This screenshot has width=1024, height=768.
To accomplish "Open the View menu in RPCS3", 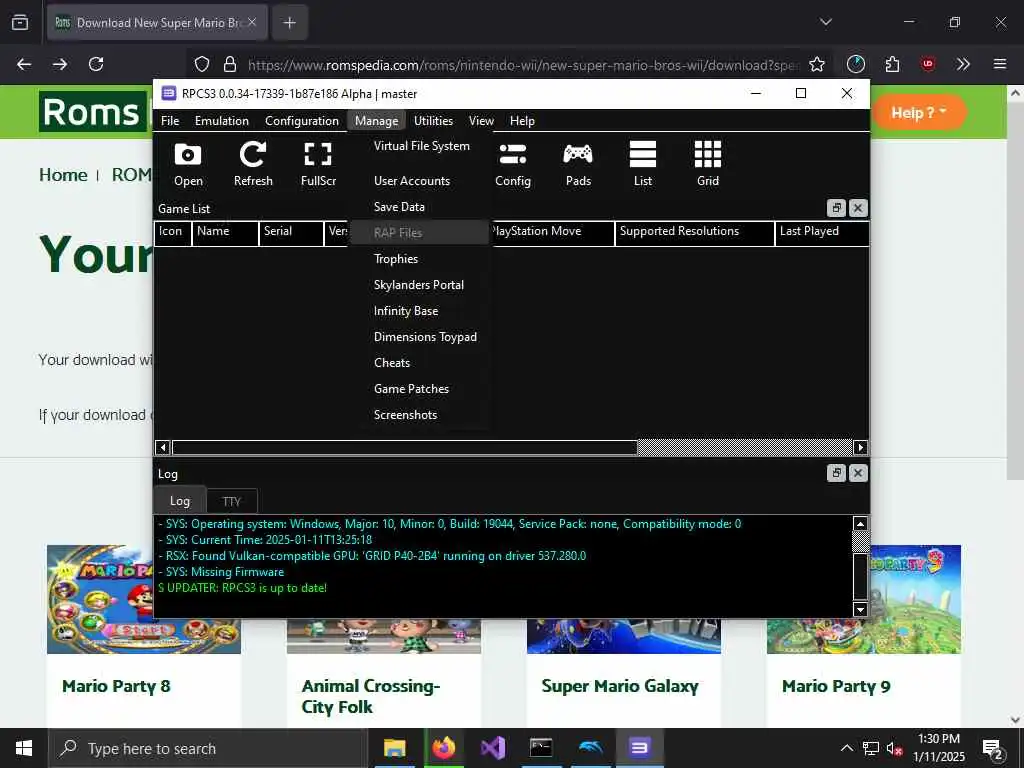I will pyautogui.click(x=481, y=121).
